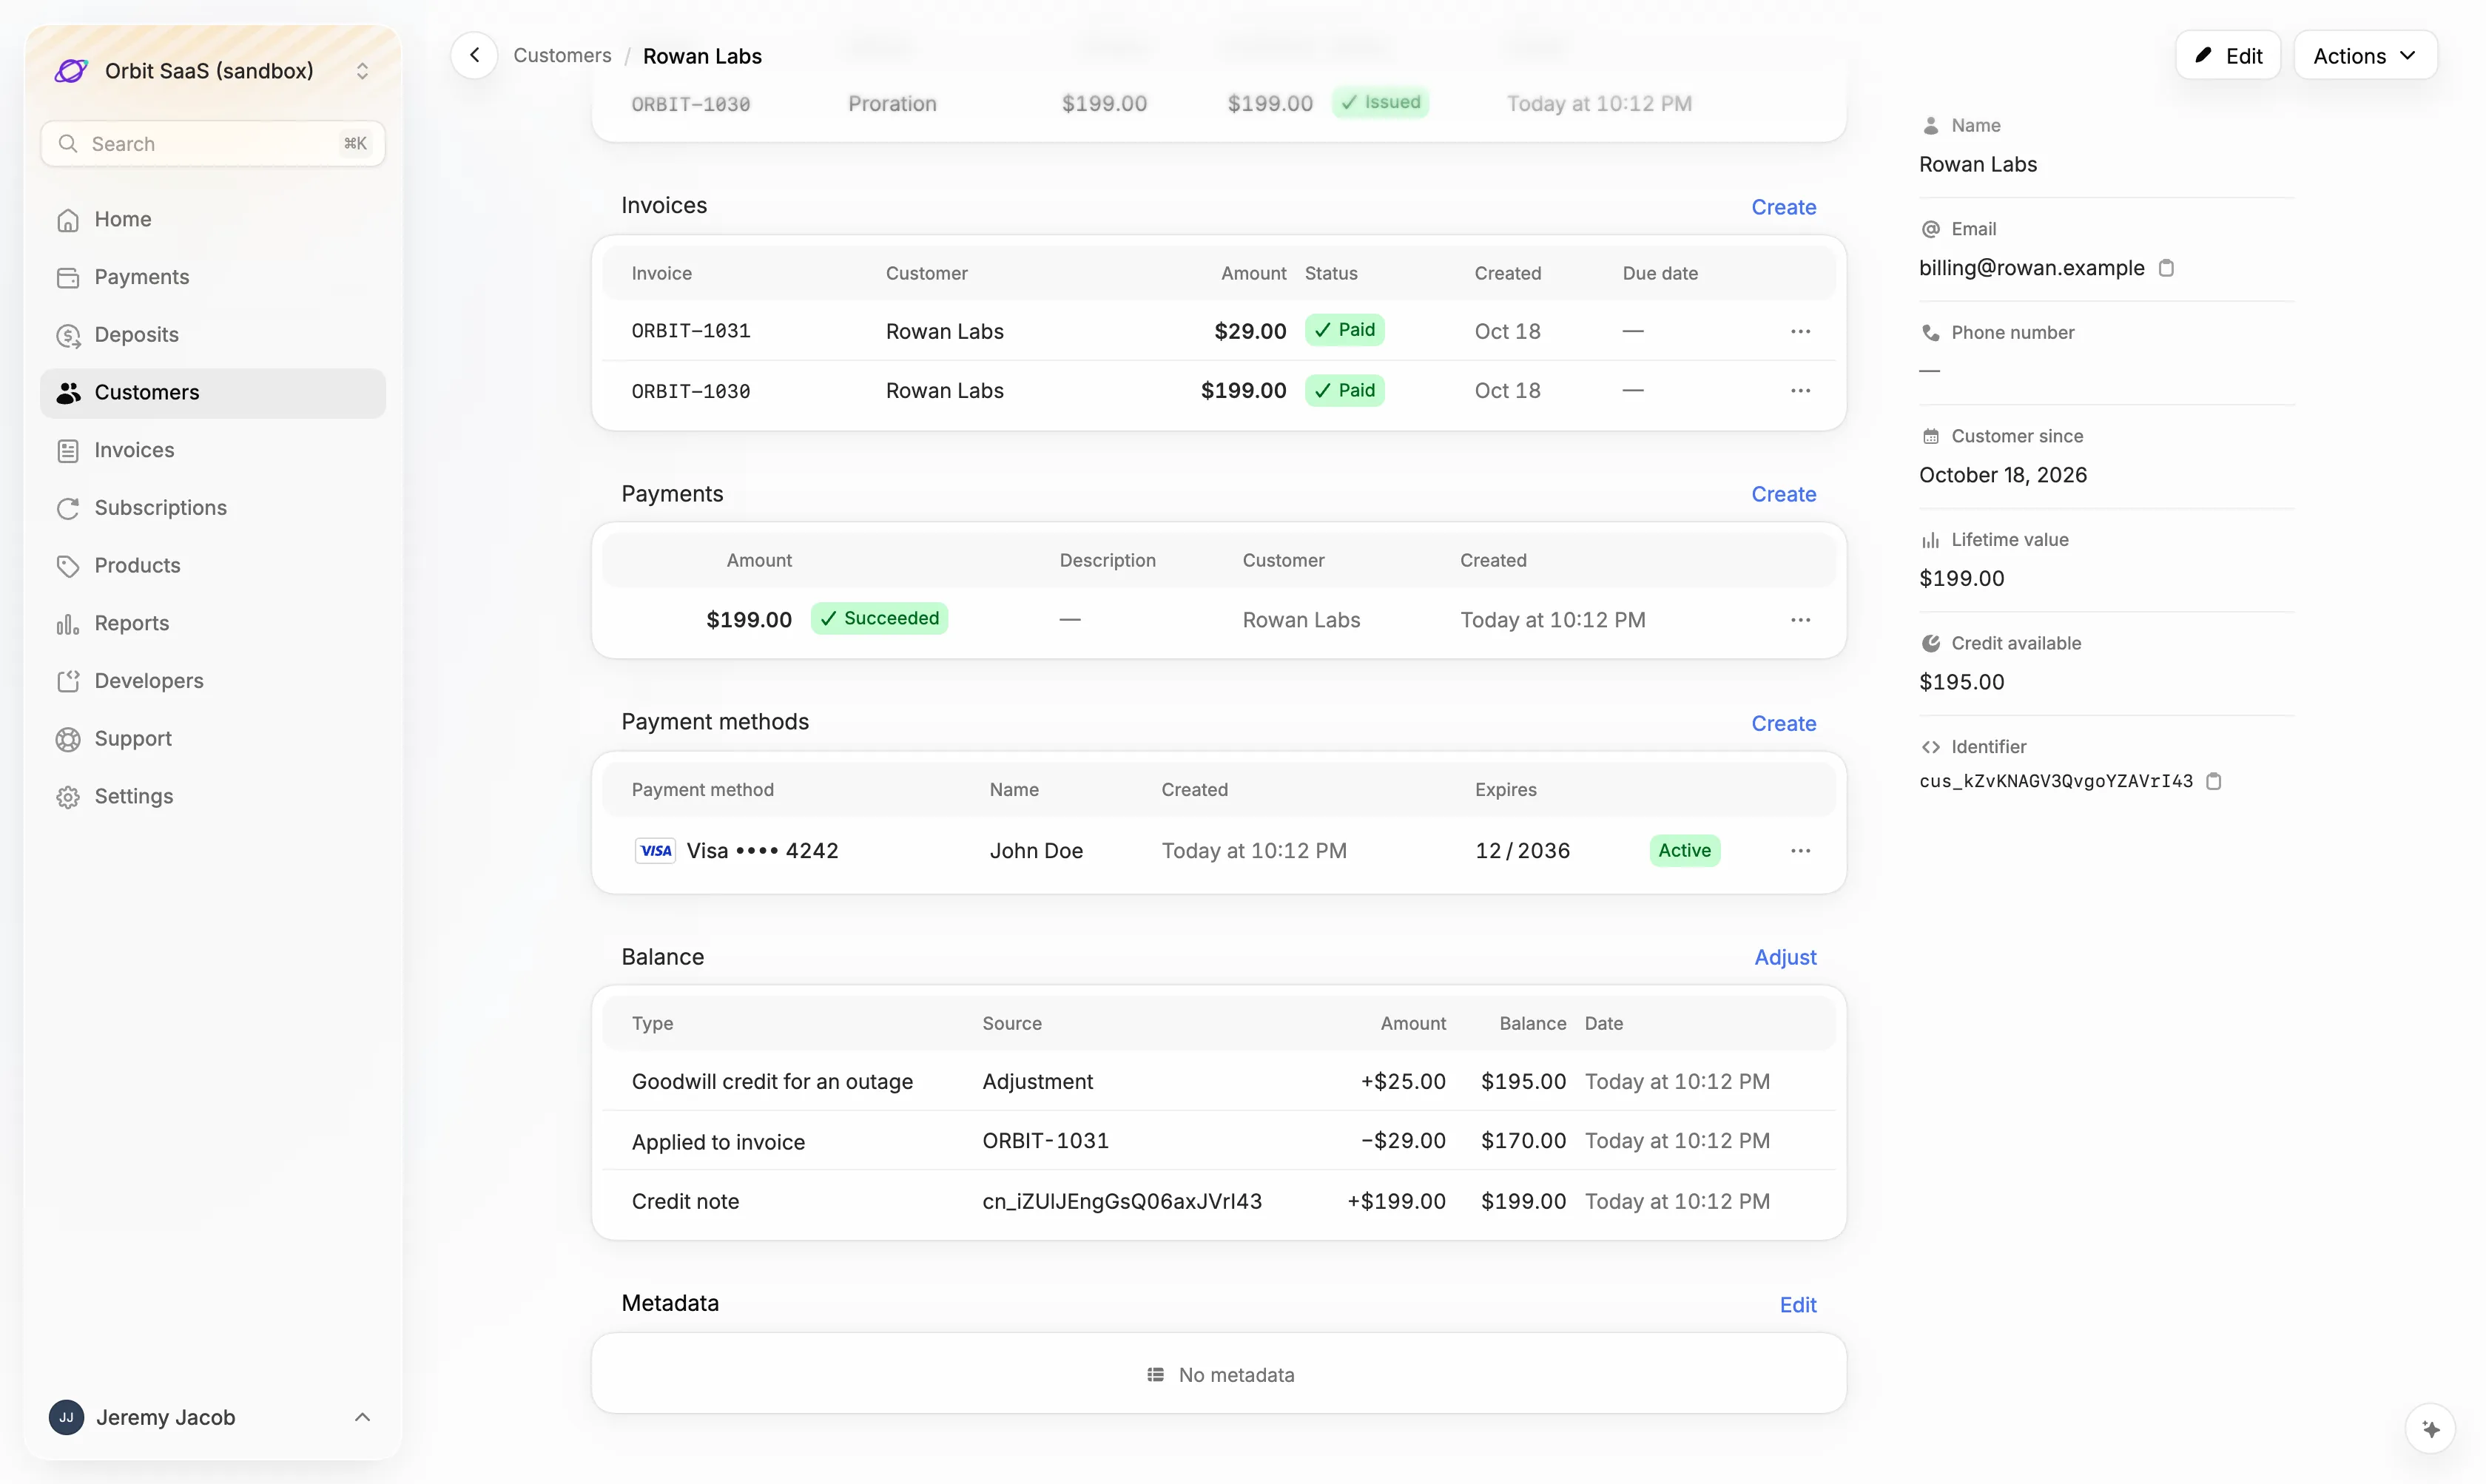This screenshot has width=2486, height=1484.
Task: Click the Edit button with pencil icon
Action: pos(2228,56)
